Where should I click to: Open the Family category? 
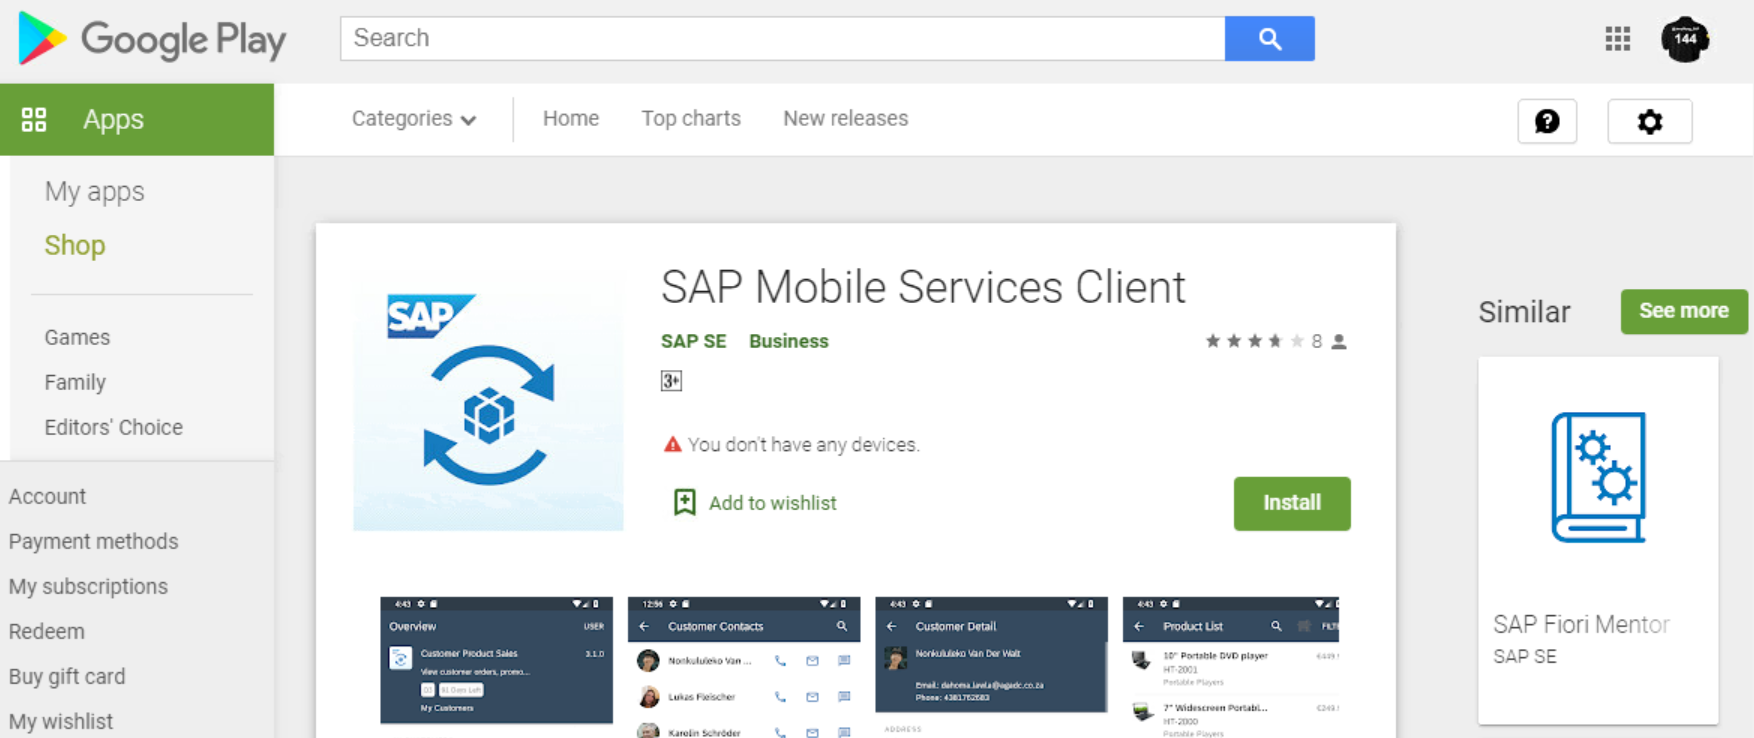[x=75, y=382]
